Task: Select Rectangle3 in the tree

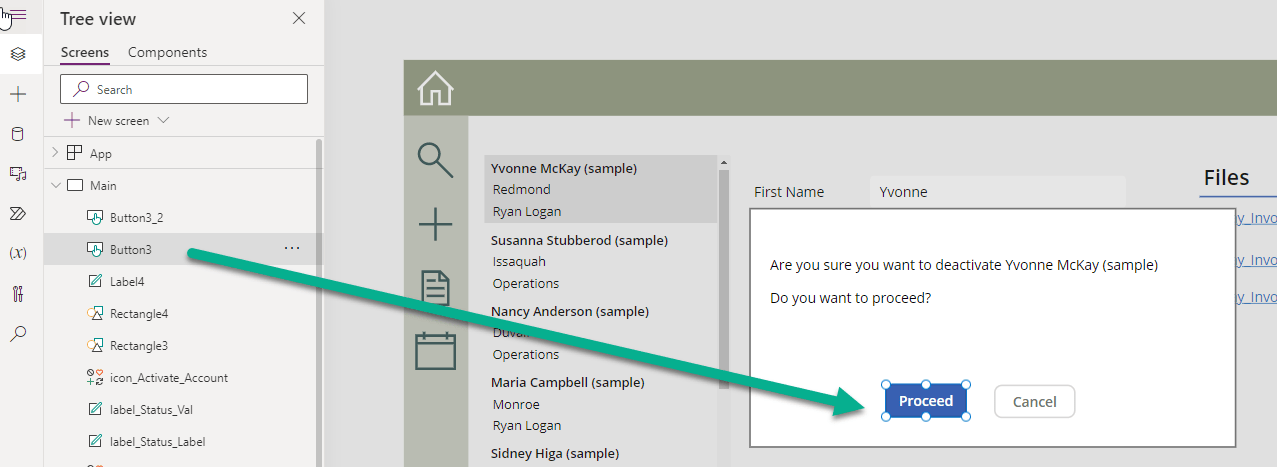Action: [139, 346]
